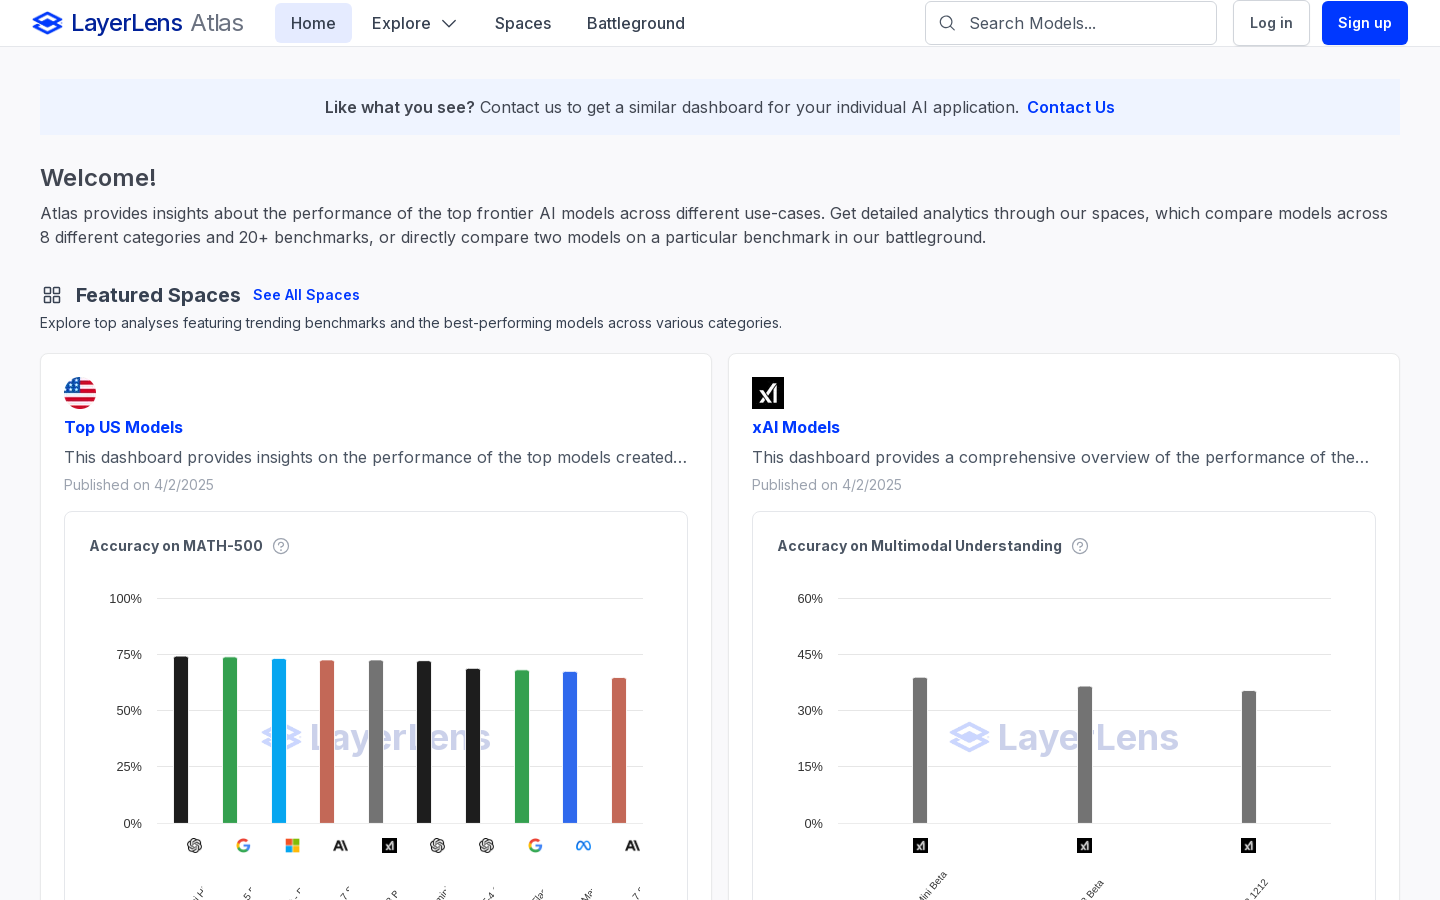Click the leftmost Google logo under MATH-500 chart
This screenshot has width=1440, height=900.
243,846
